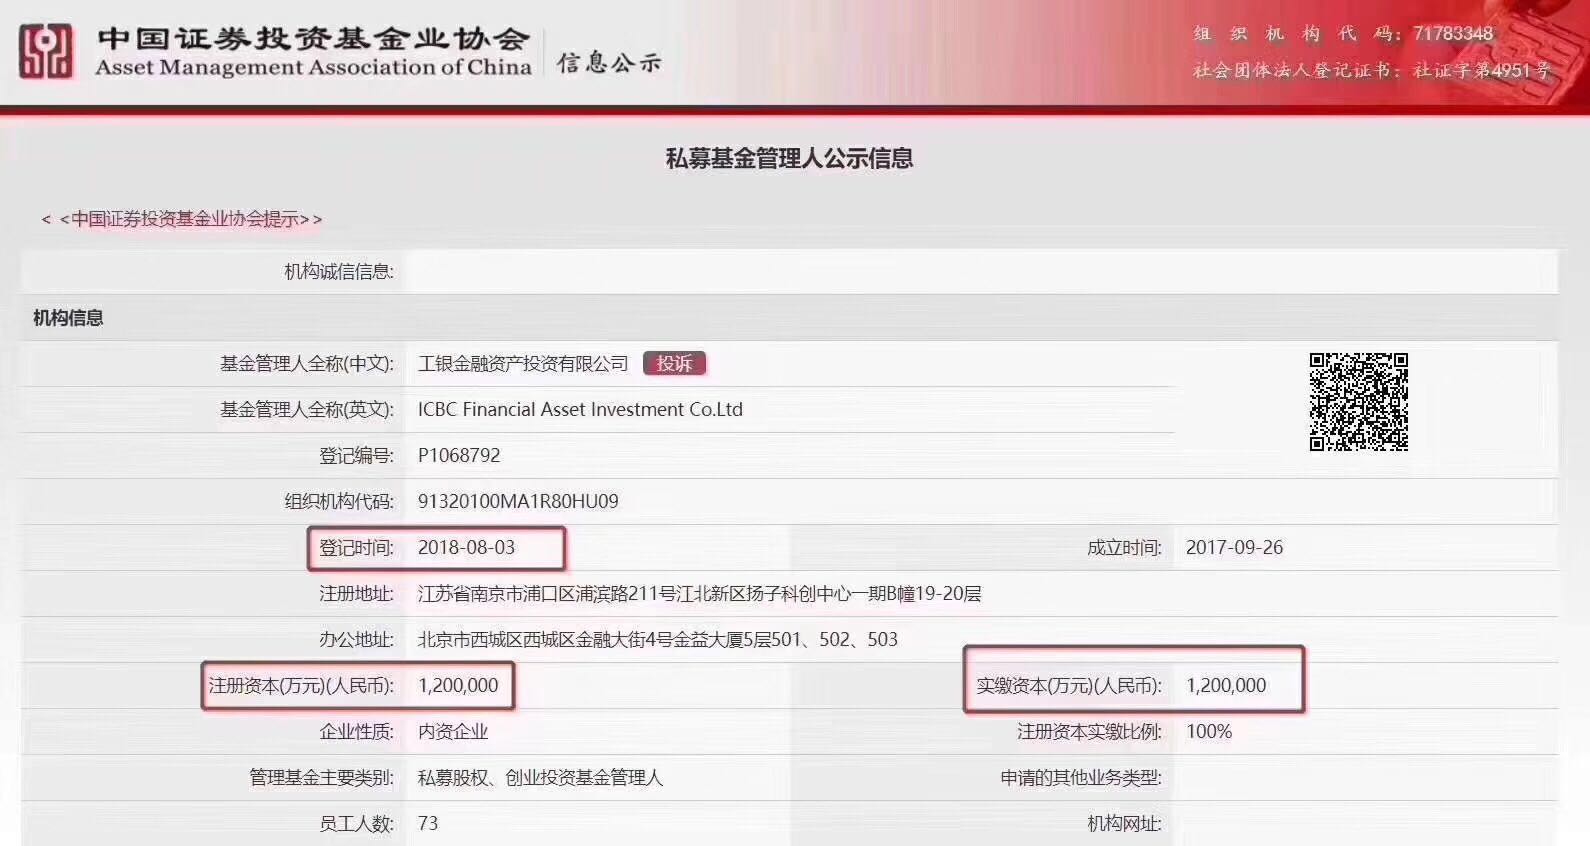Click the 办公地址 Beijing address value
This screenshot has width=1590, height=846.
coord(657,639)
